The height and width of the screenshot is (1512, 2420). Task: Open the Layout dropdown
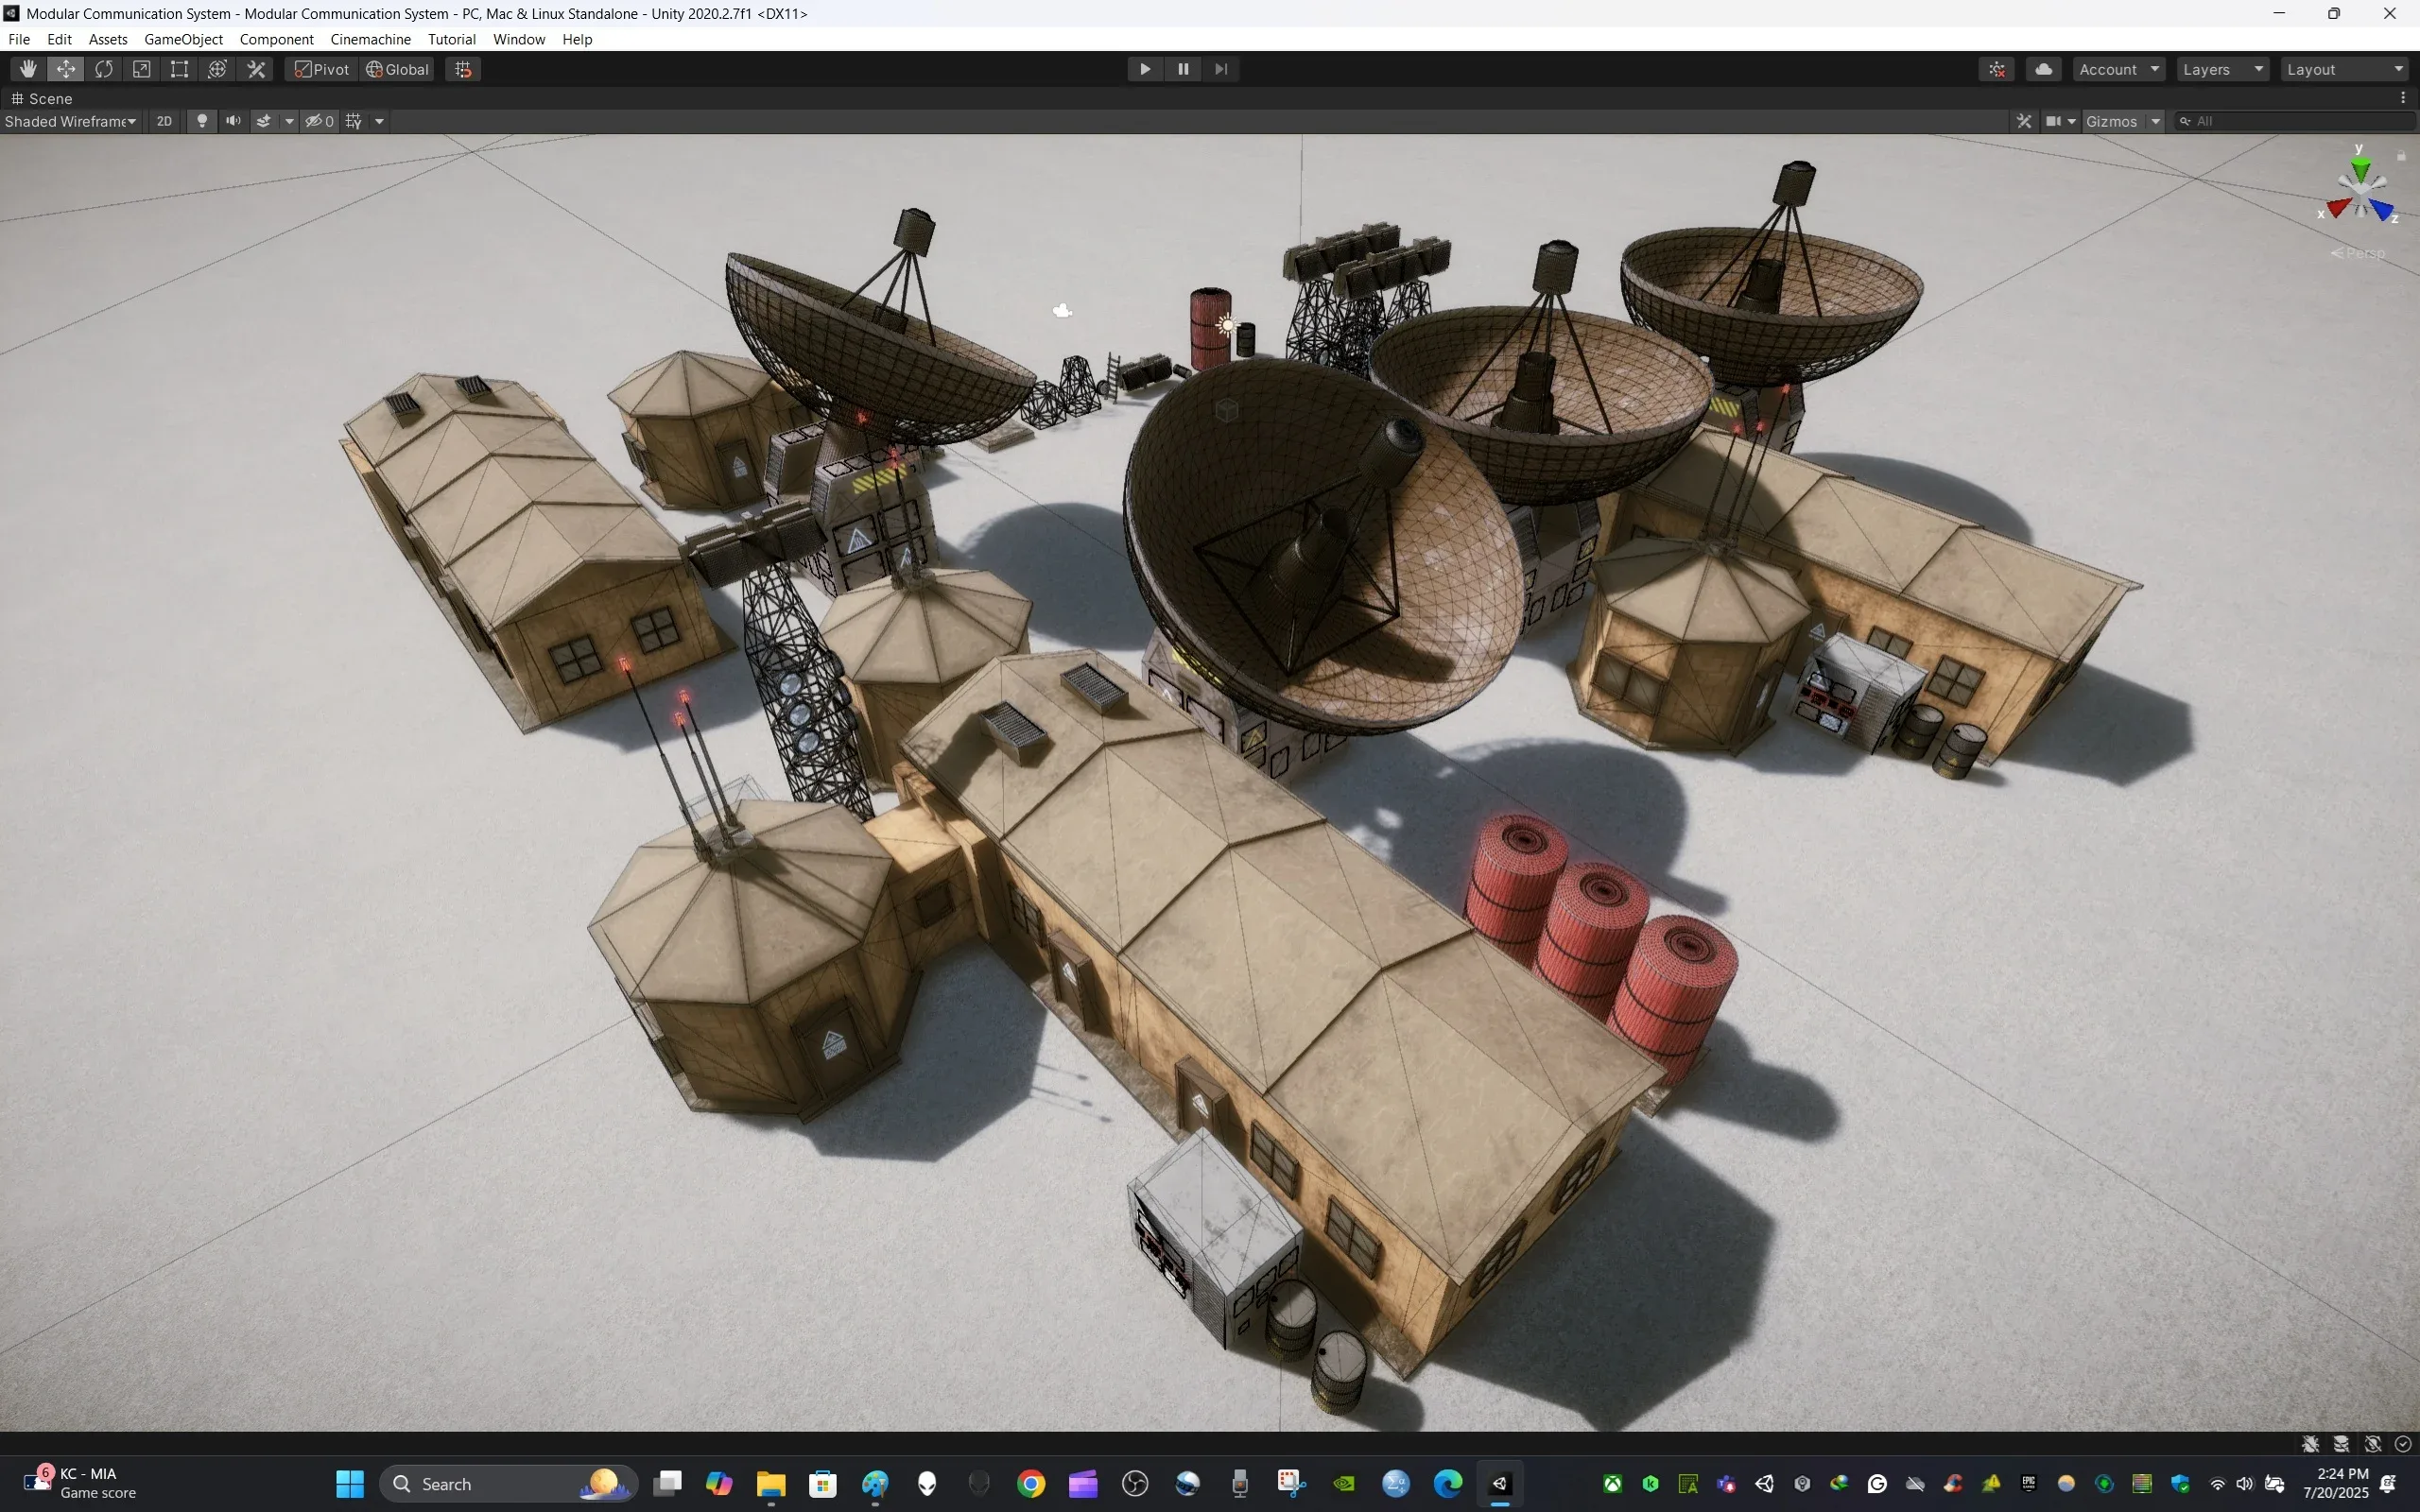[x=2344, y=68]
